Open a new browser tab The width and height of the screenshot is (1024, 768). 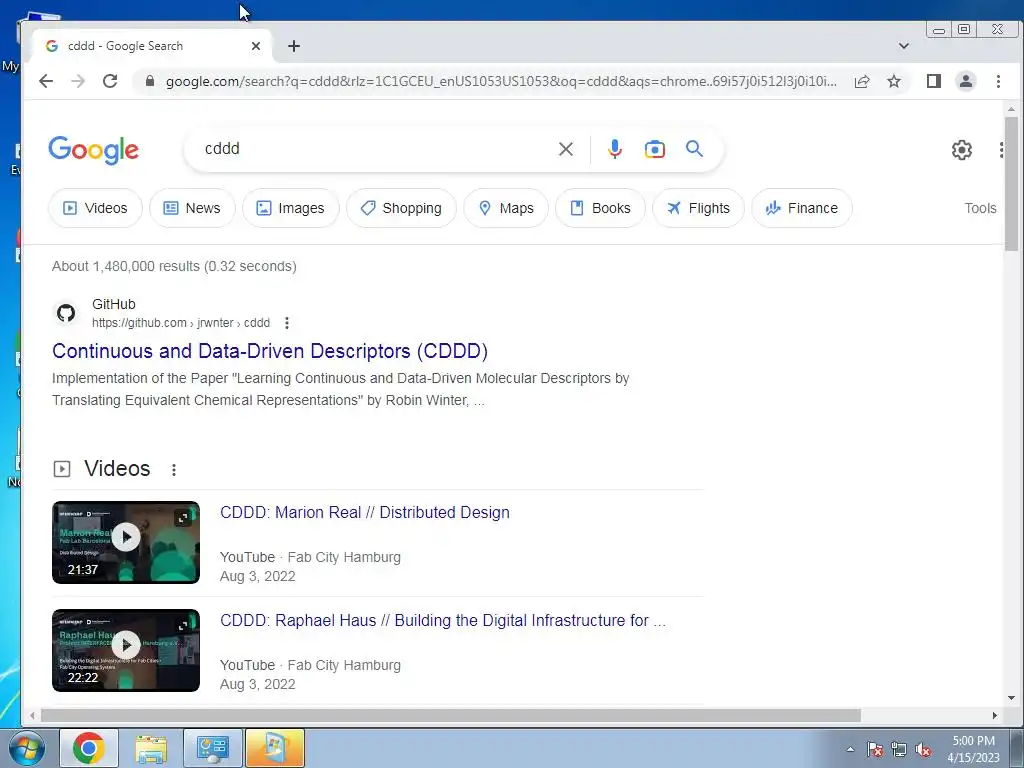click(x=294, y=46)
